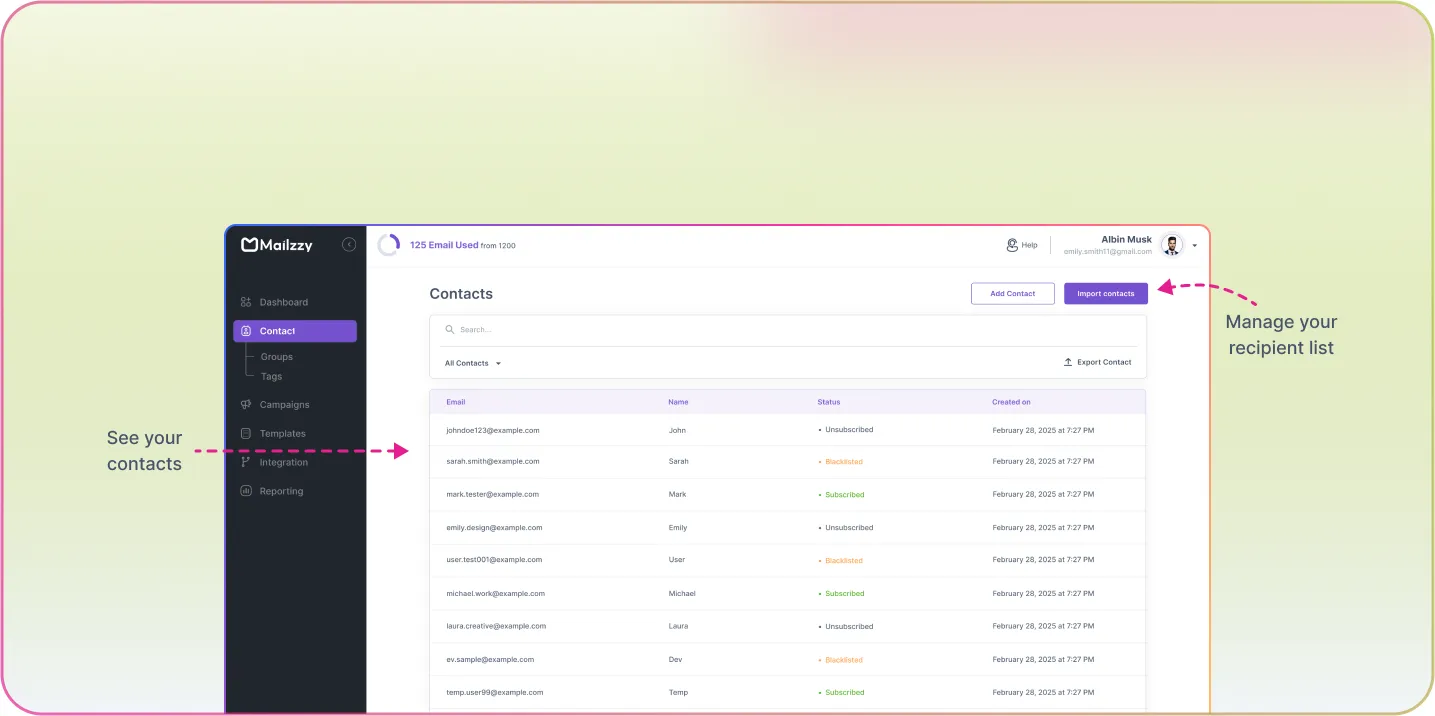Open Reporting via its chart icon
The image size is (1435, 716).
coord(246,490)
